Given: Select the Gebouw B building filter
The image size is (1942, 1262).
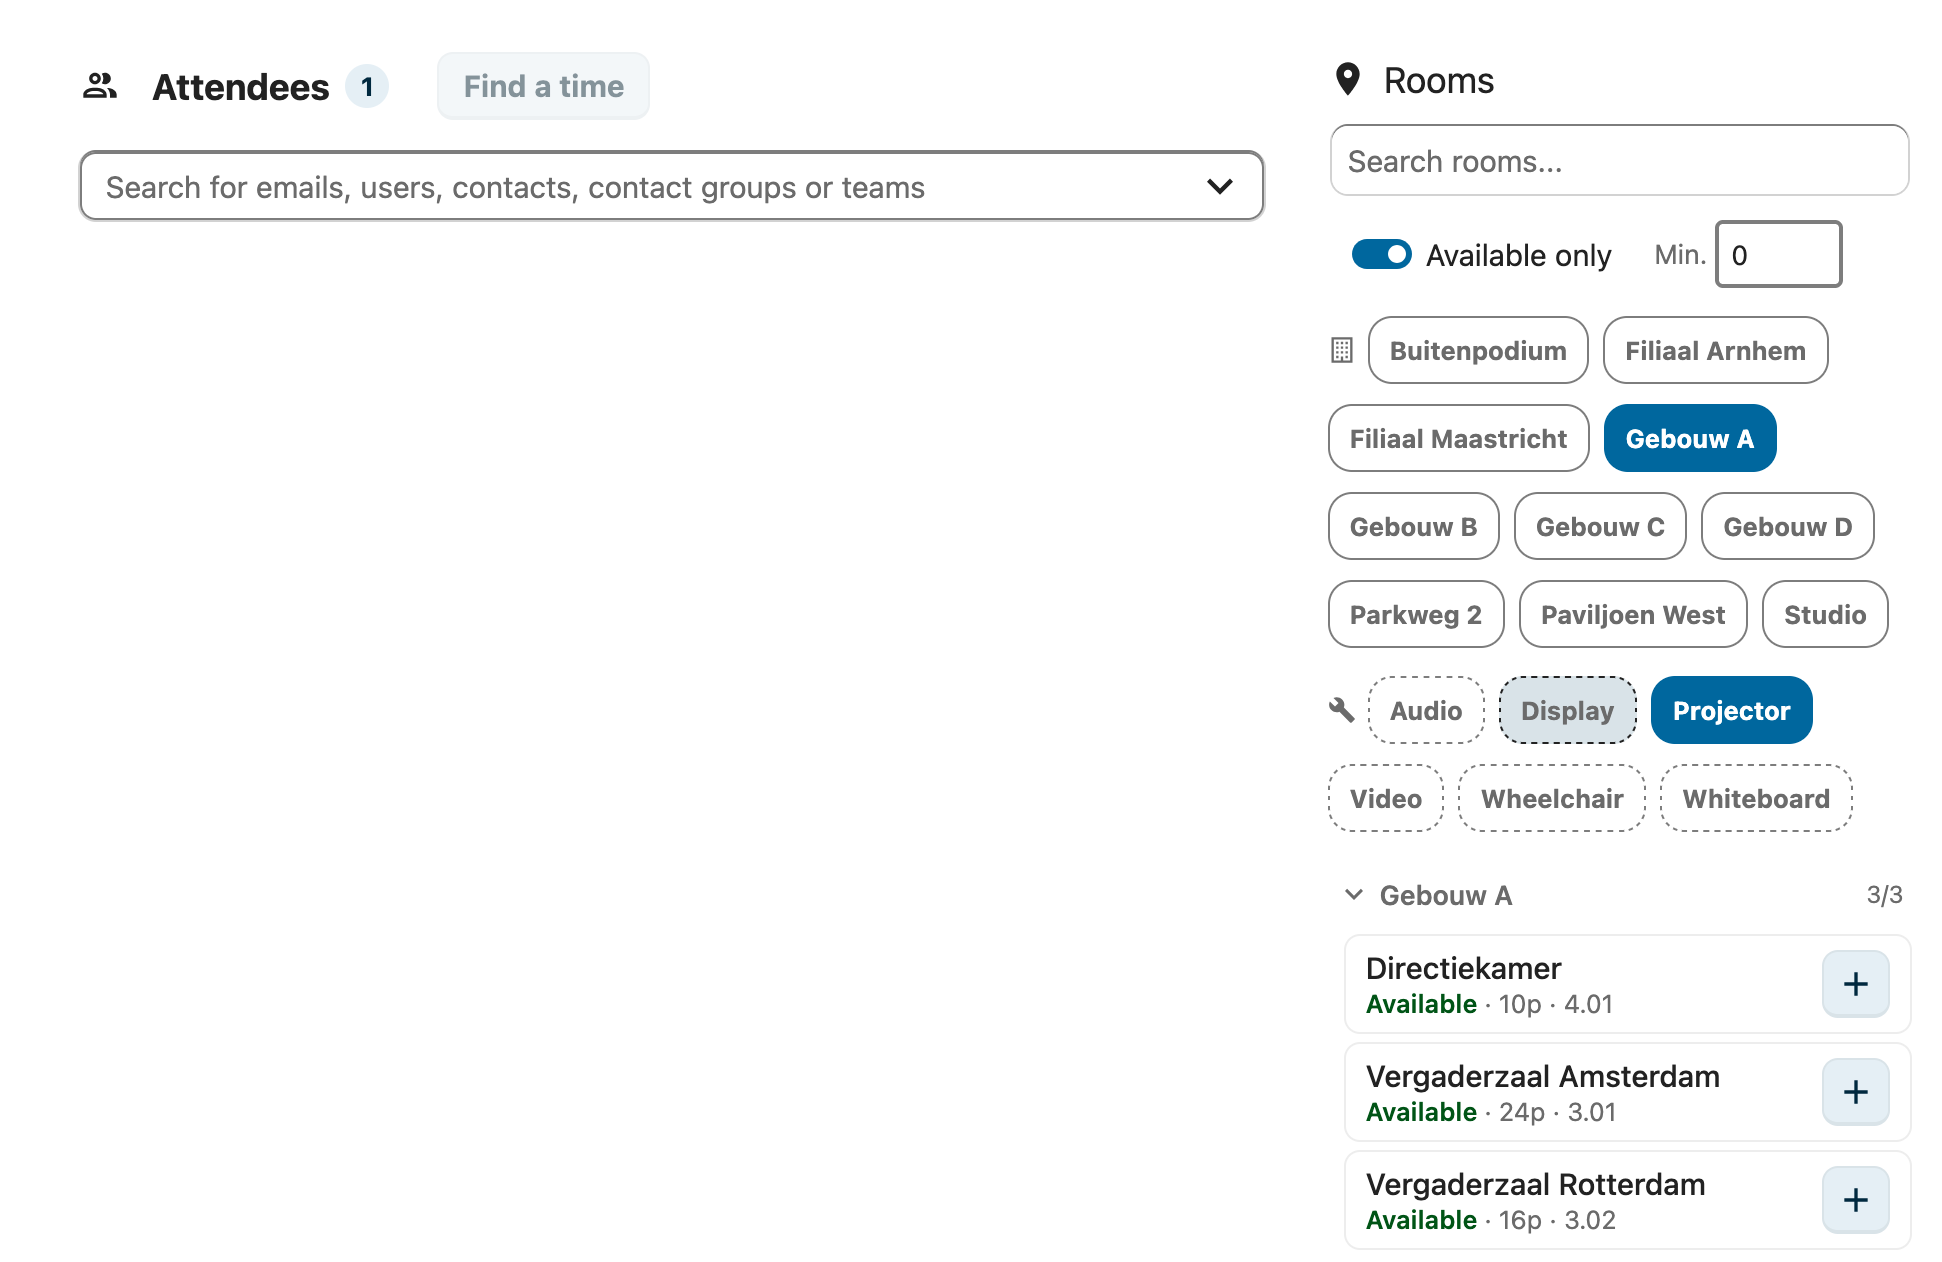Looking at the screenshot, I should click(1413, 526).
